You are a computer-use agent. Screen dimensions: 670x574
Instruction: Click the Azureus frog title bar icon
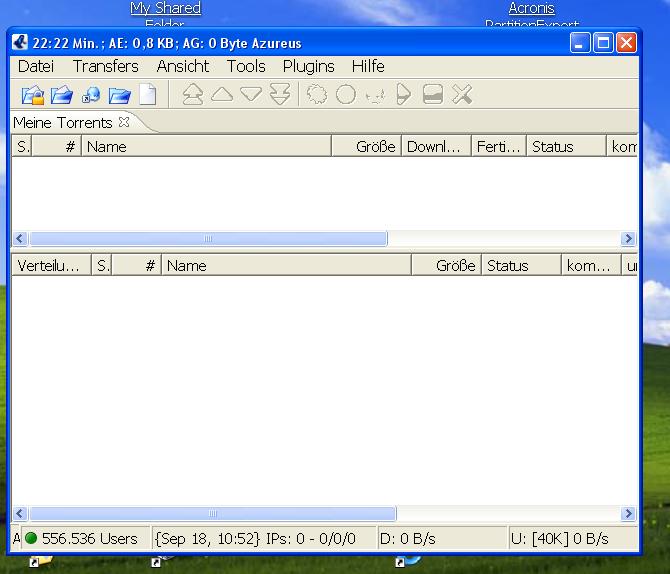20,43
